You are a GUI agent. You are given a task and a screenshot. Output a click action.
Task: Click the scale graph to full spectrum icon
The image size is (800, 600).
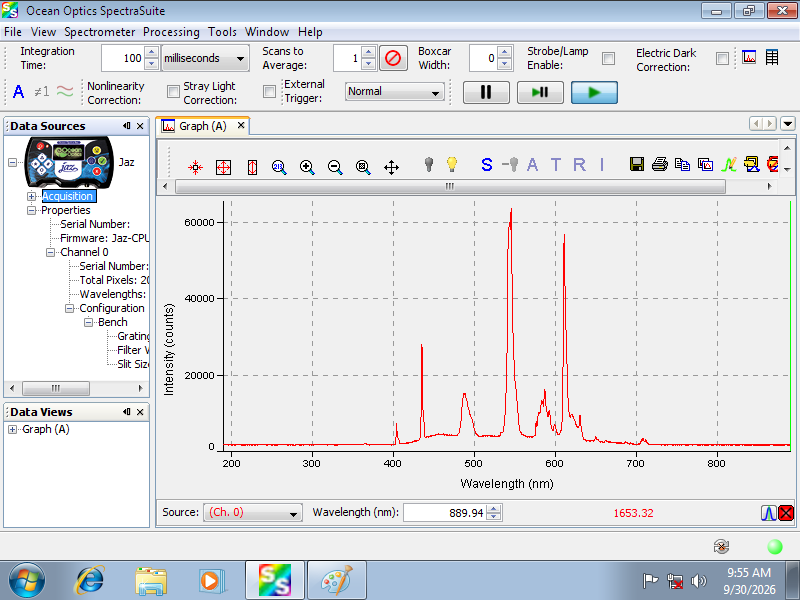click(223, 167)
